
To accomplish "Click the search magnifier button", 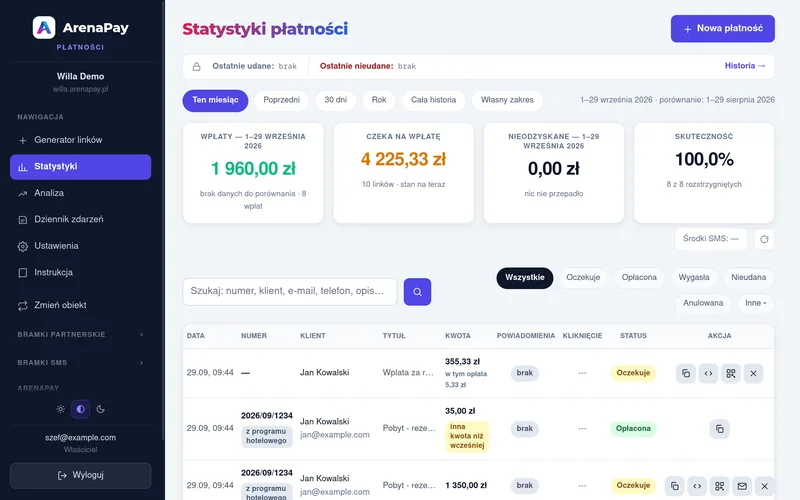I will 417,292.
